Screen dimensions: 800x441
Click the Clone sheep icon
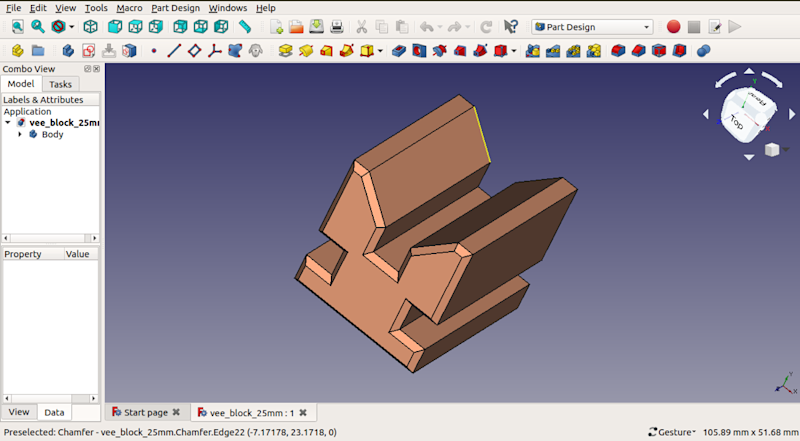point(256,51)
